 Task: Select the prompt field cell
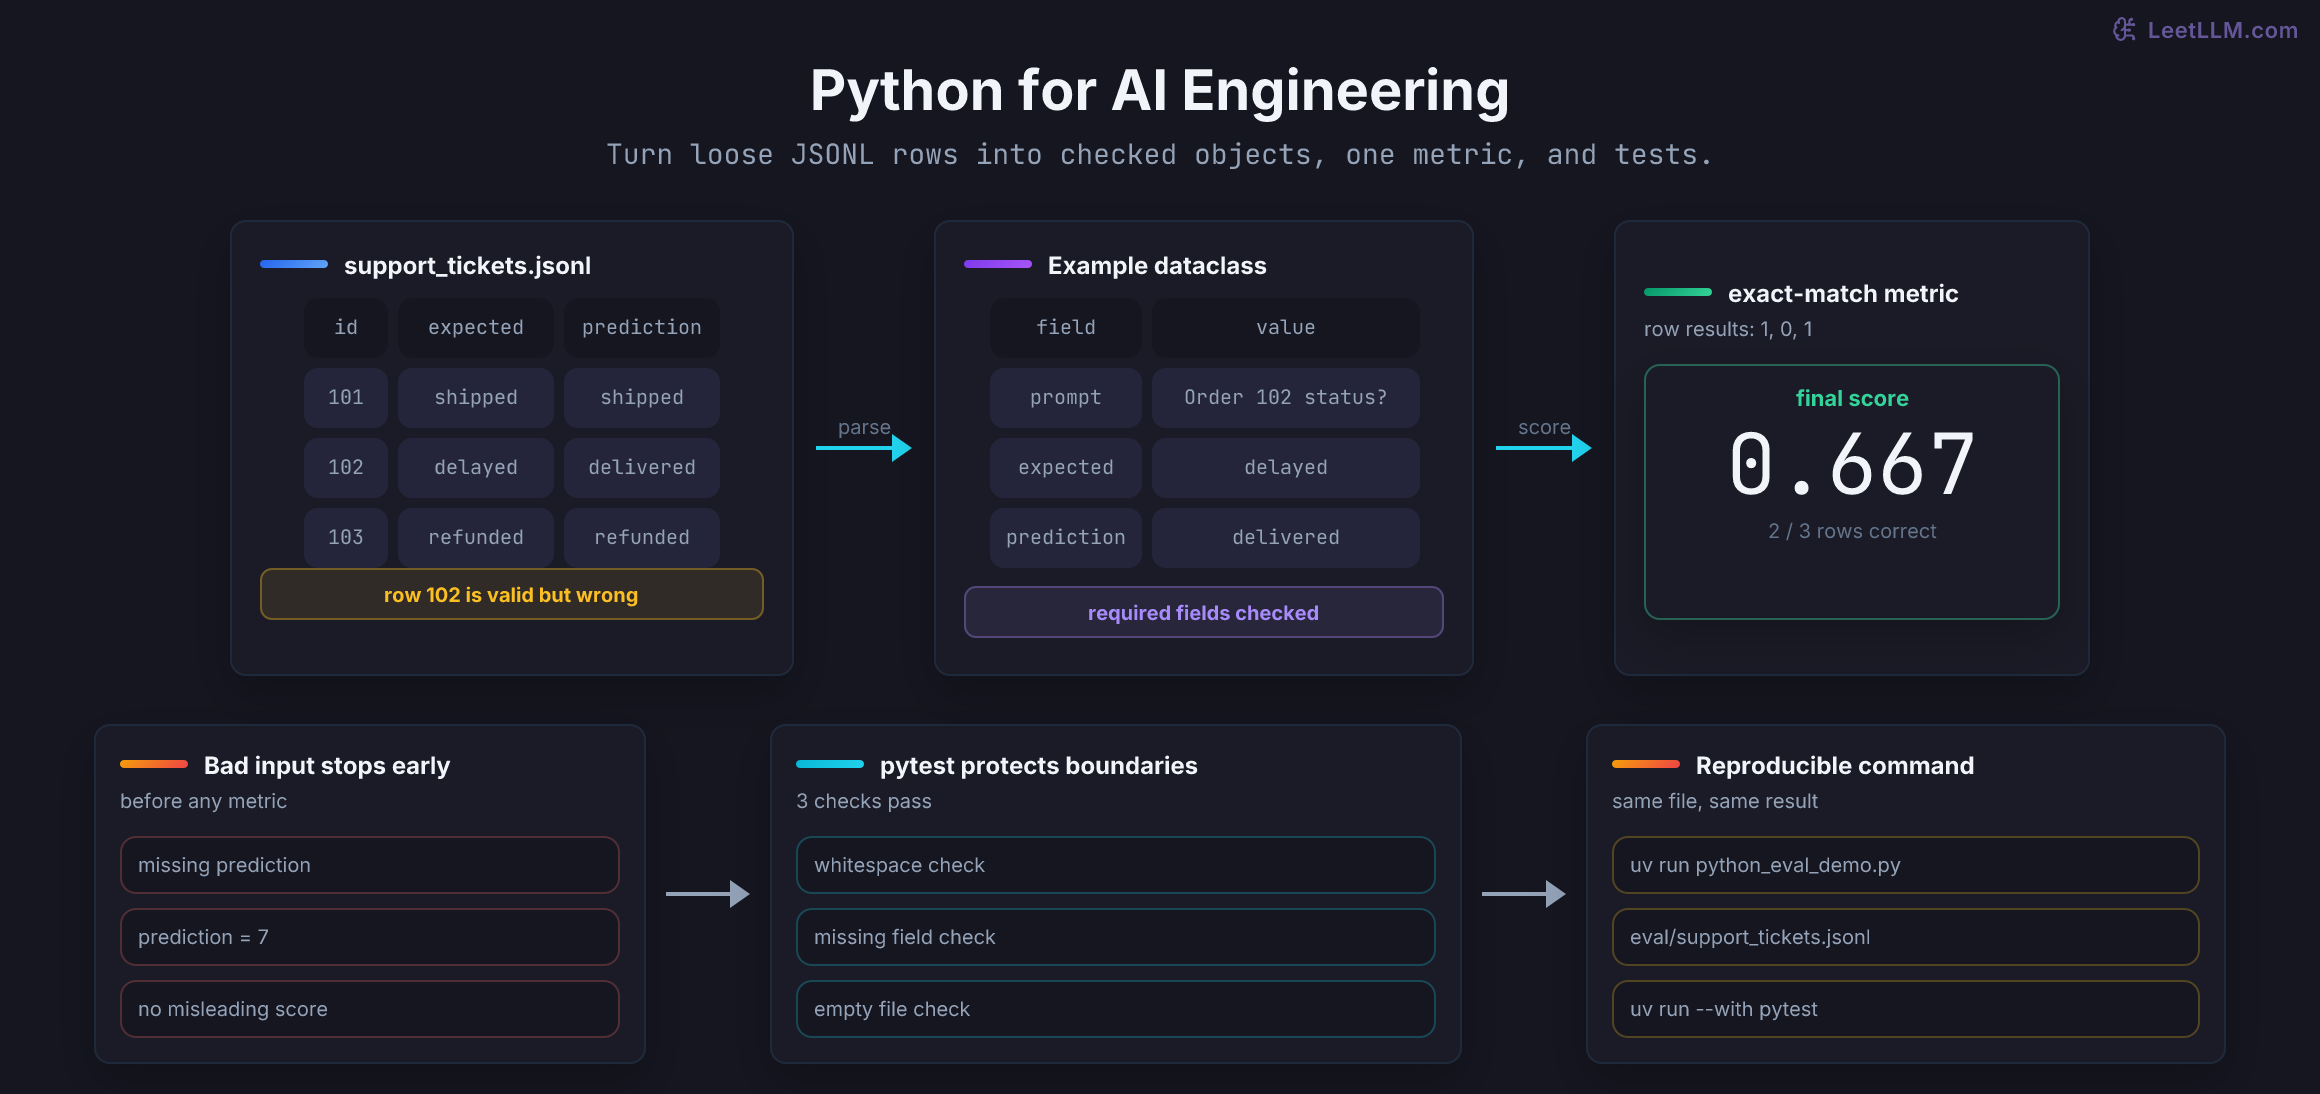point(1066,398)
